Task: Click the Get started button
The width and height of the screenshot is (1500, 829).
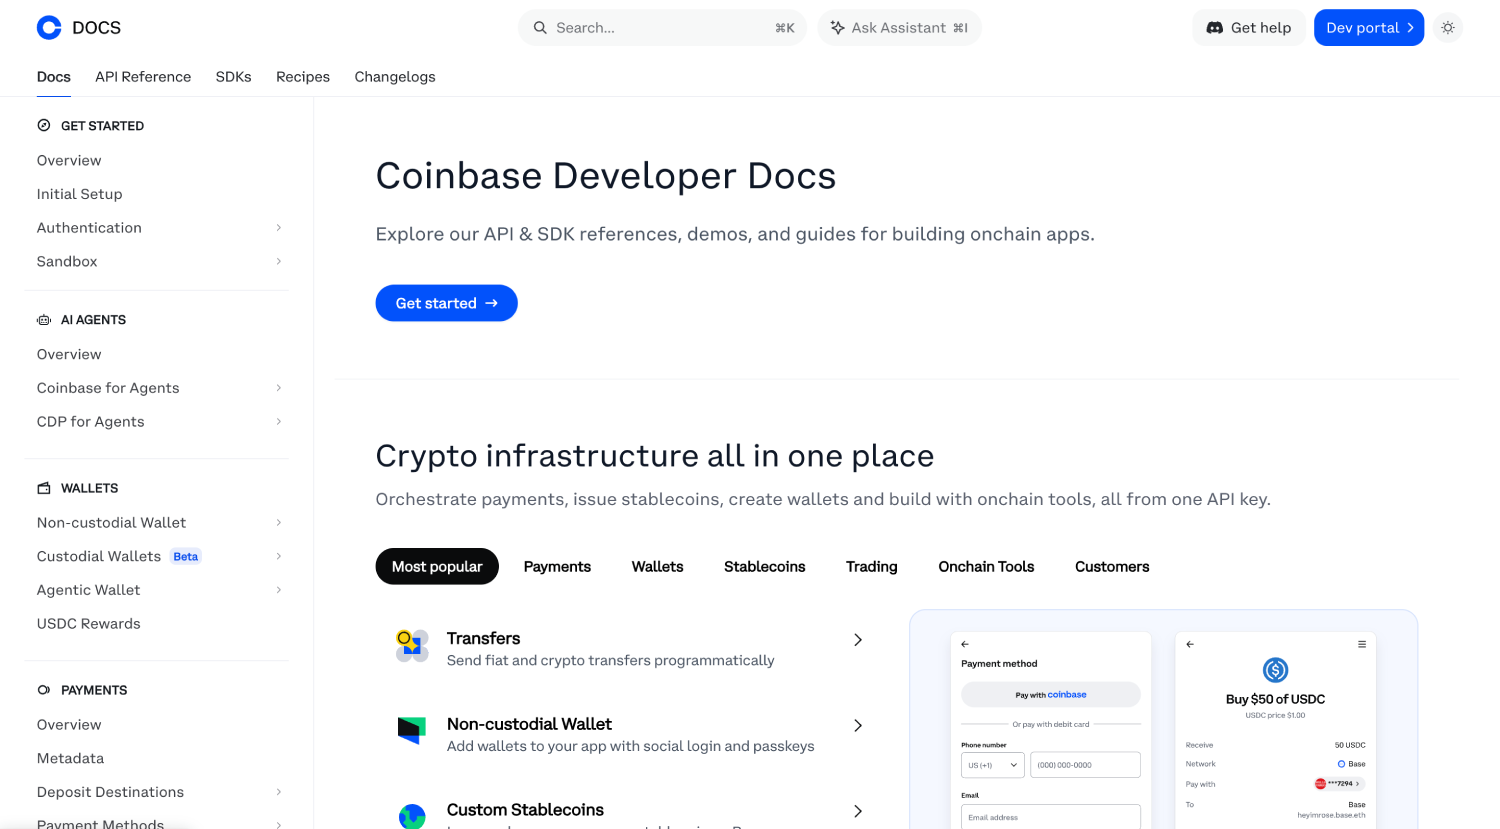Action: click(x=447, y=303)
